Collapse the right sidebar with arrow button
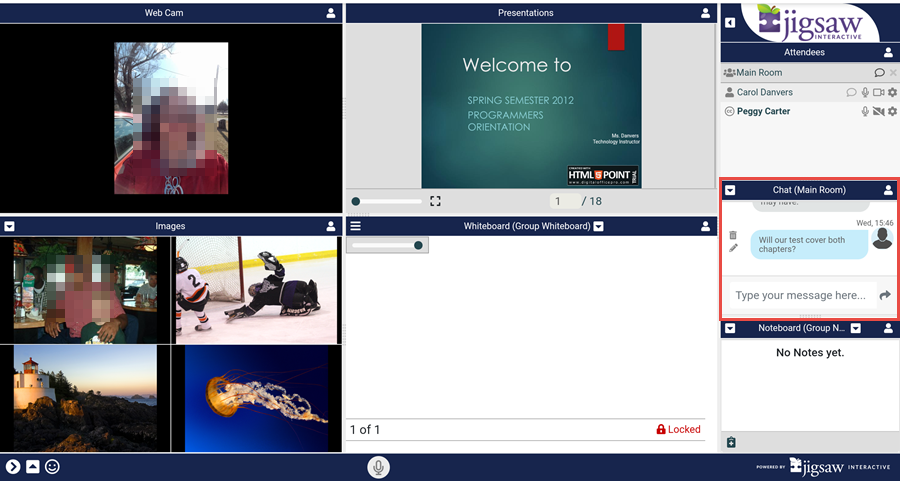900x481 pixels. [730, 23]
